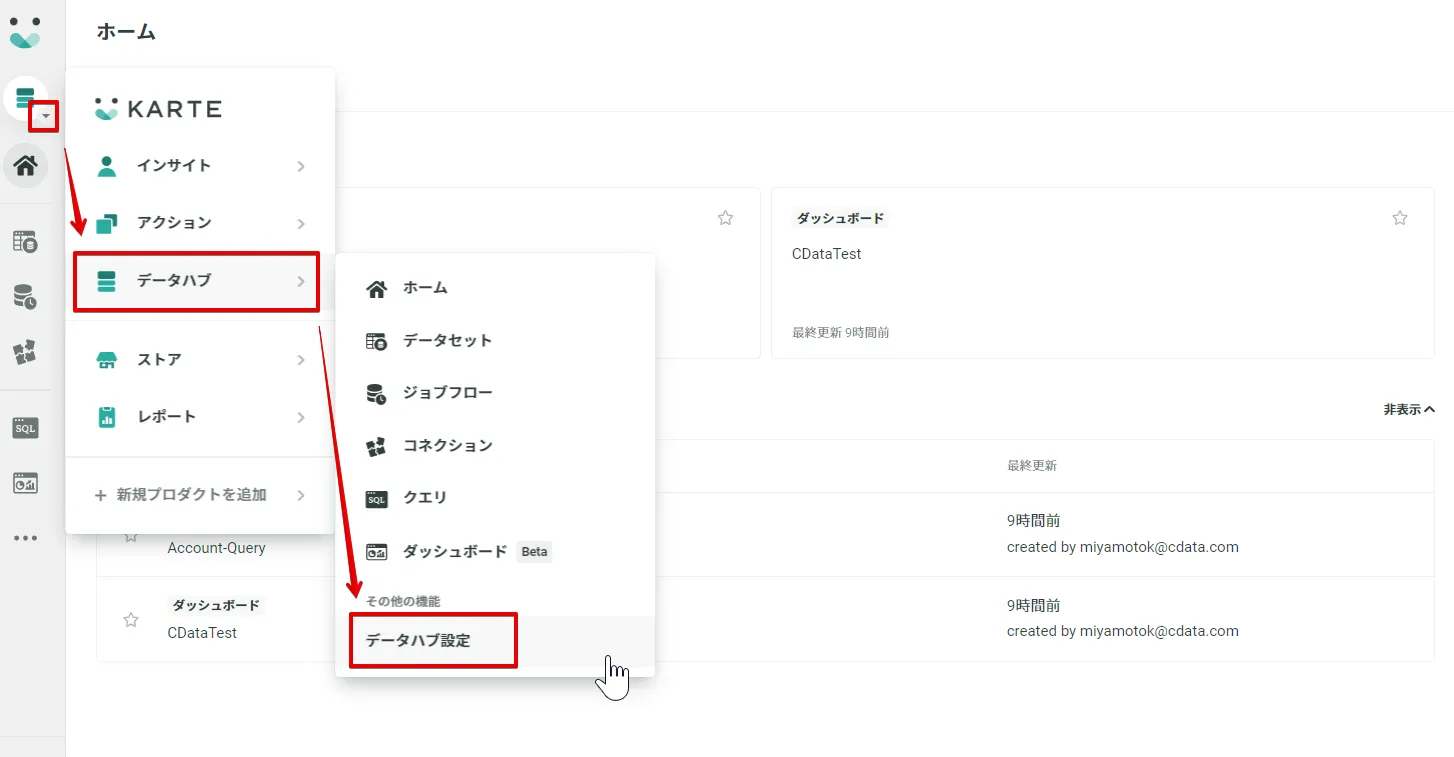Click the KARTE logo at top left
The height and width of the screenshot is (757, 1454).
pyautogui.click(x=25, y=33)
